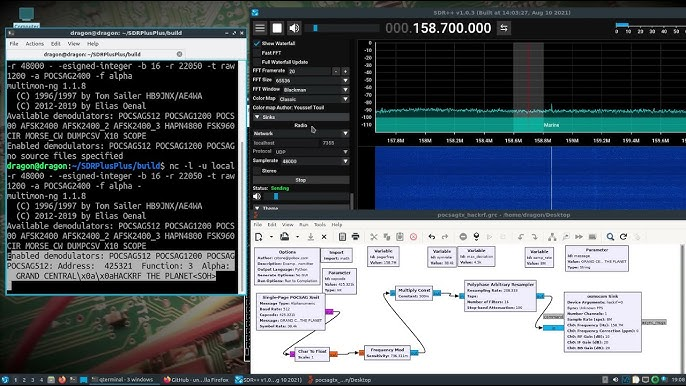Screen dimensions: 686x386
Task: Mute SDR++ audio with top speaker icon
Action: pyautogui.click(x=294, y=28)
